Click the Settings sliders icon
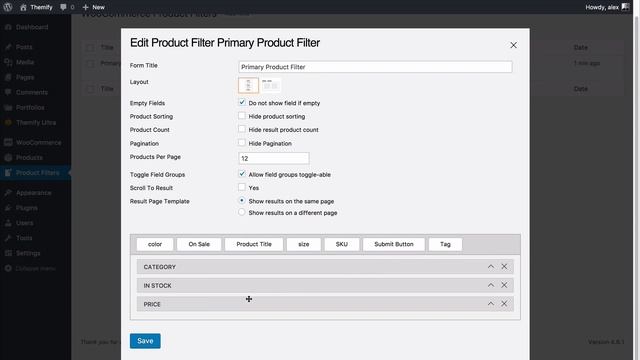The image size is (640, 360). tap(8, 253)
